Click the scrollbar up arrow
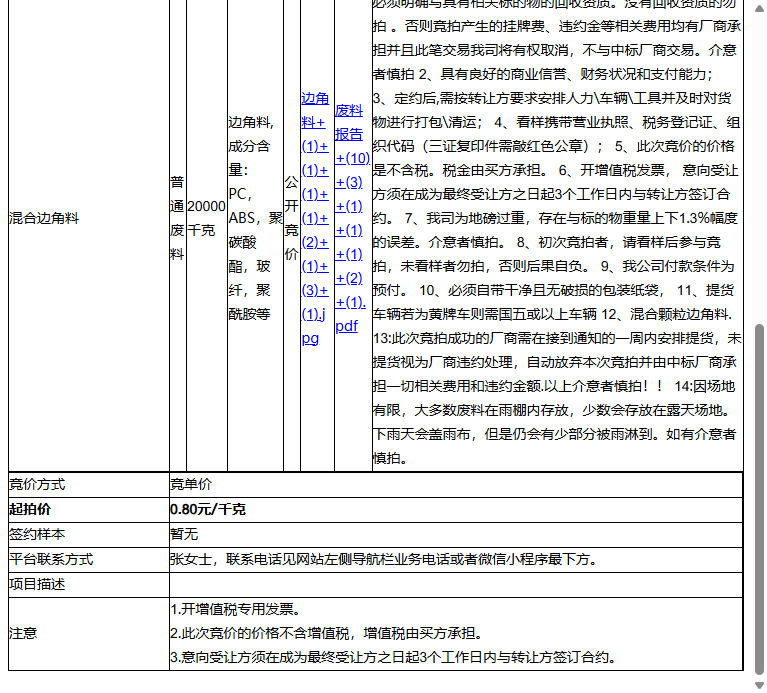The width and height of the screenshot is (767, 693). coord(759,9)
